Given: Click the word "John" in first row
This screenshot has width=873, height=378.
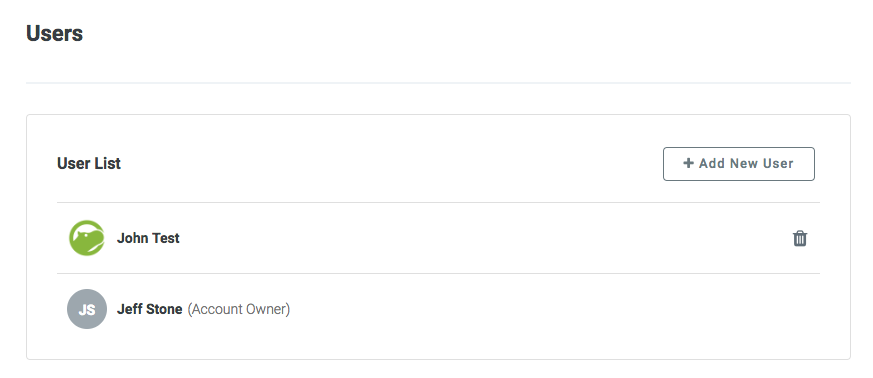Looking at the screenshot, I should [x=133, y=238].
